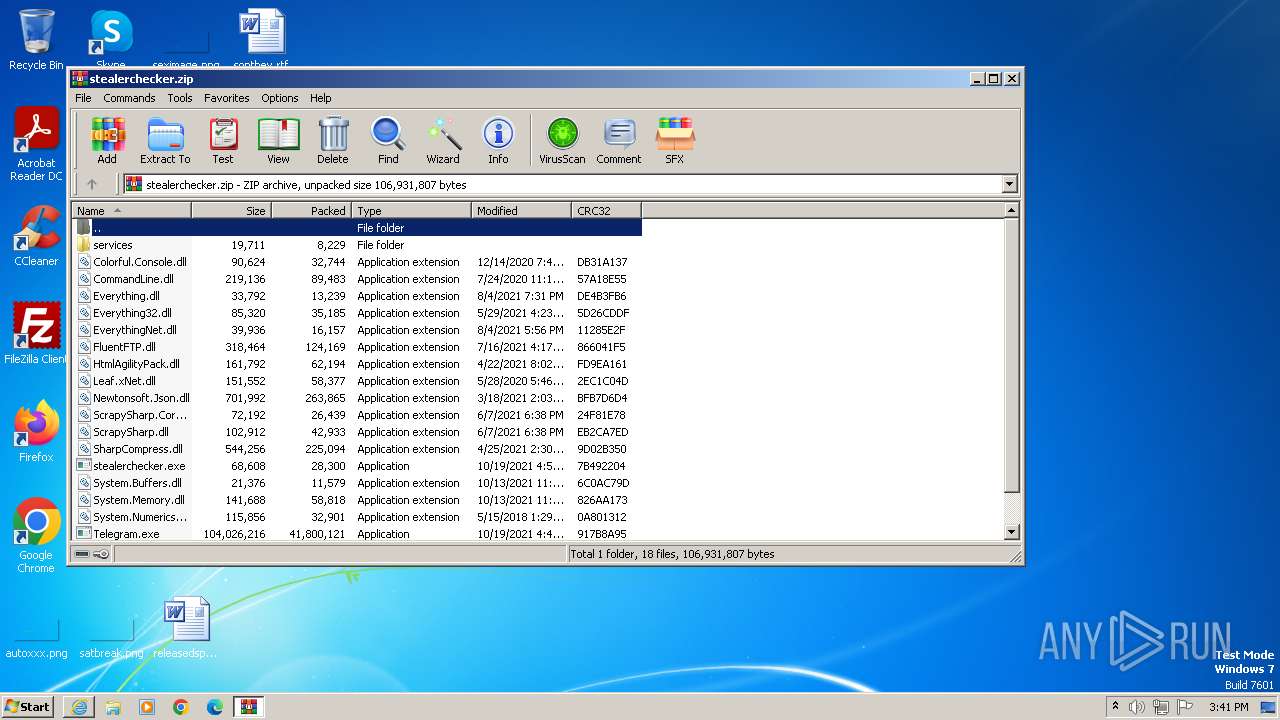Open Acrobat Reader DC desktop shortcut
Image resolution: width=1280 pixels, height=720 pixels.
pyautogui.click(x=36, y=144)
